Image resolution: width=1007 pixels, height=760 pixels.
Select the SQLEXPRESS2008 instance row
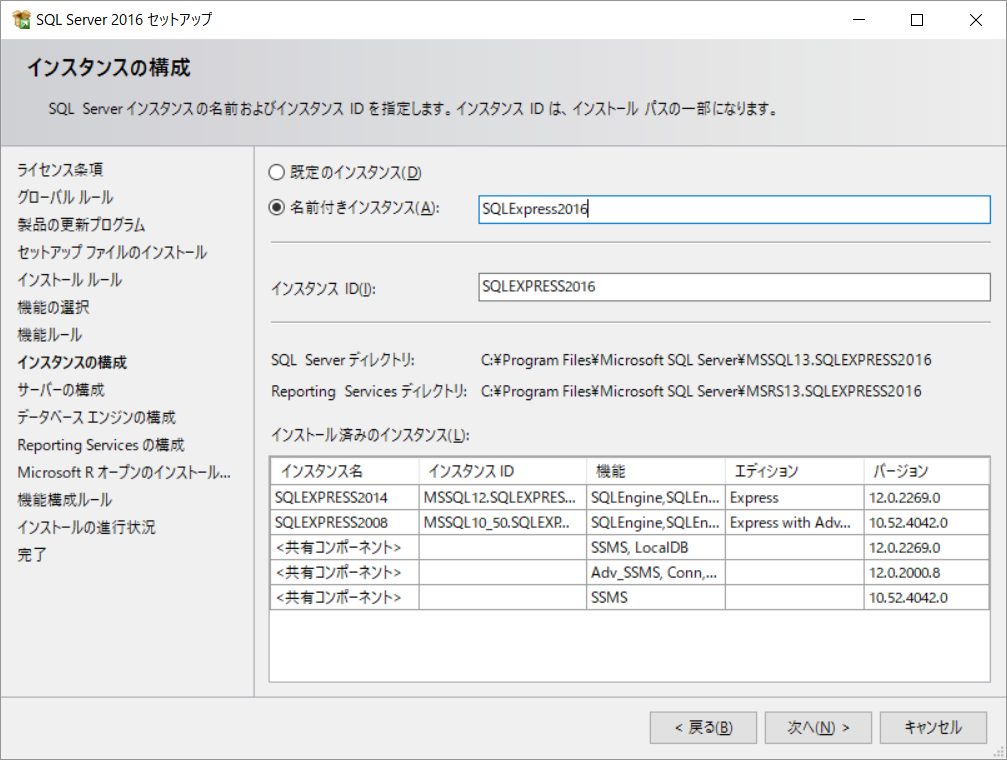point(629,522)
